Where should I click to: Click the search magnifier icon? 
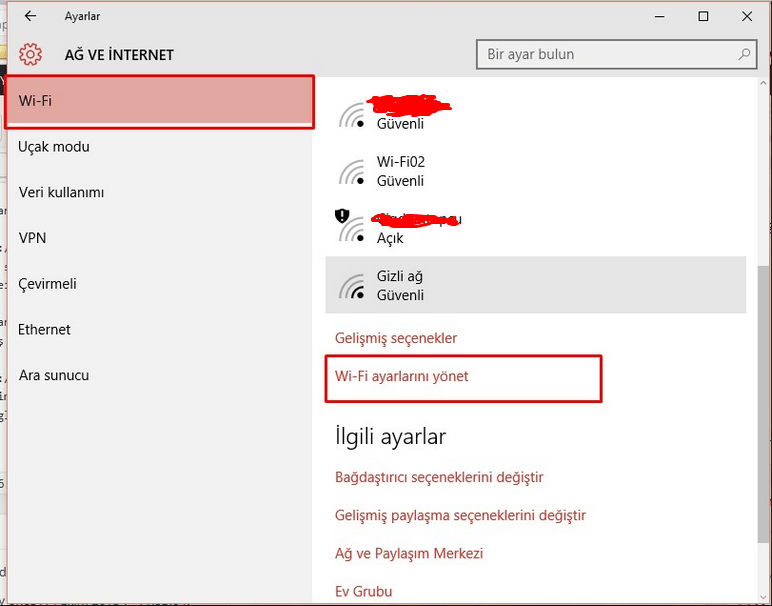click(x=744, y=54)
